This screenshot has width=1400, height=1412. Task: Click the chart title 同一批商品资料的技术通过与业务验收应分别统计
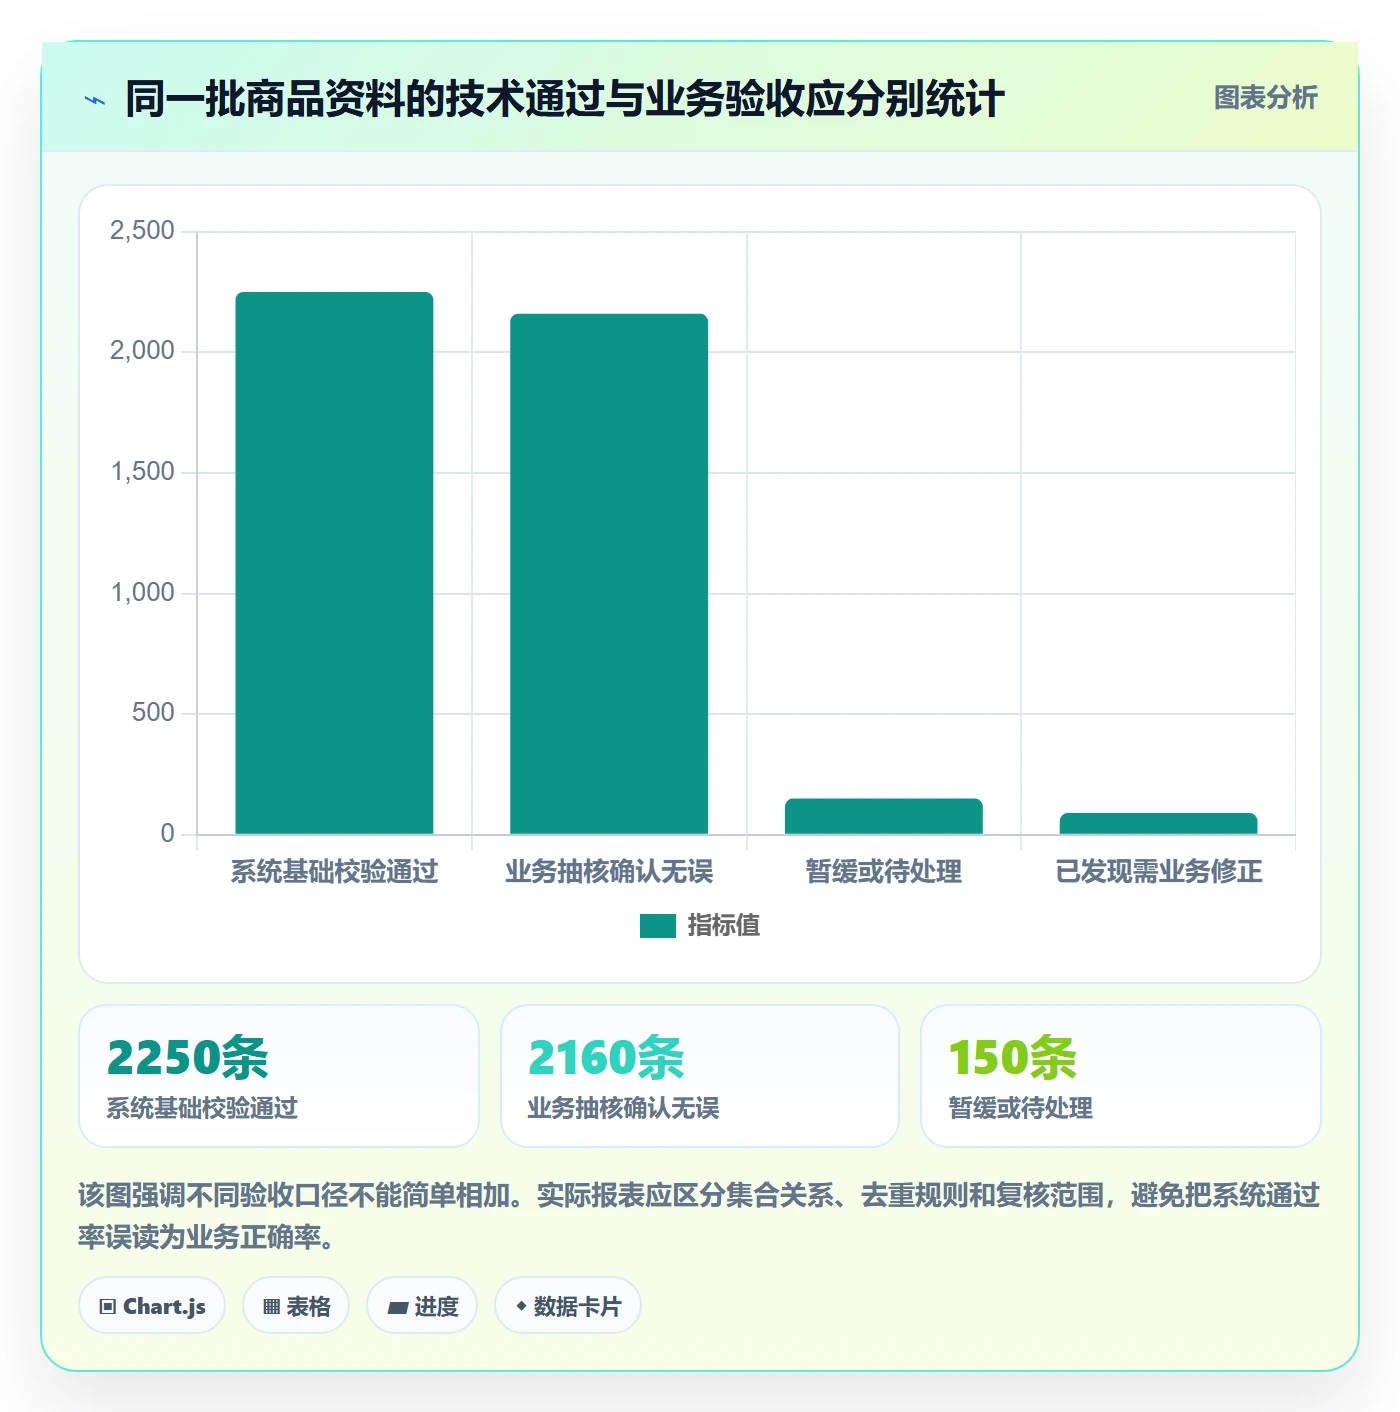pyautogui.click(x=564, y=99)
